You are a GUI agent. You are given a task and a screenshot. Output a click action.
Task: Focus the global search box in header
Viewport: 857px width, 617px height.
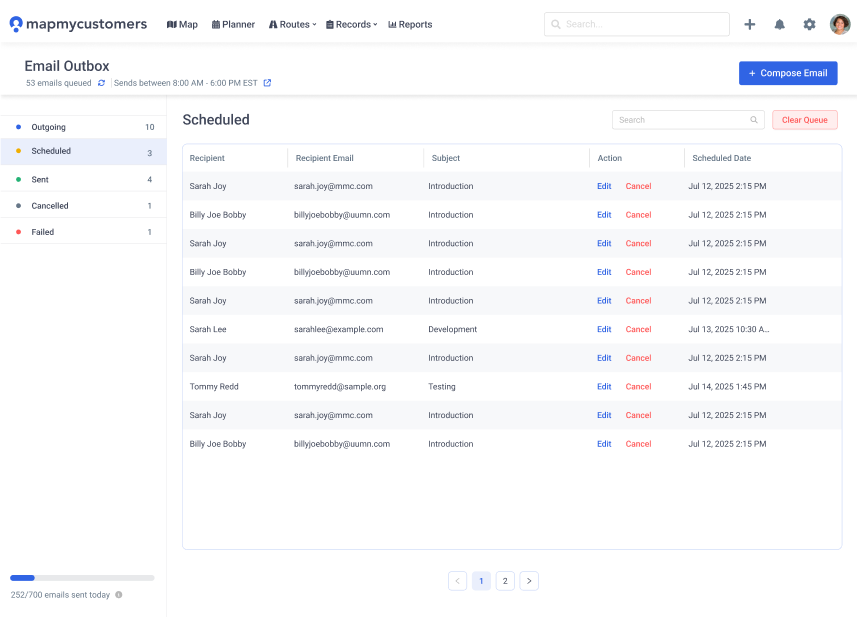tap(637, 24)
